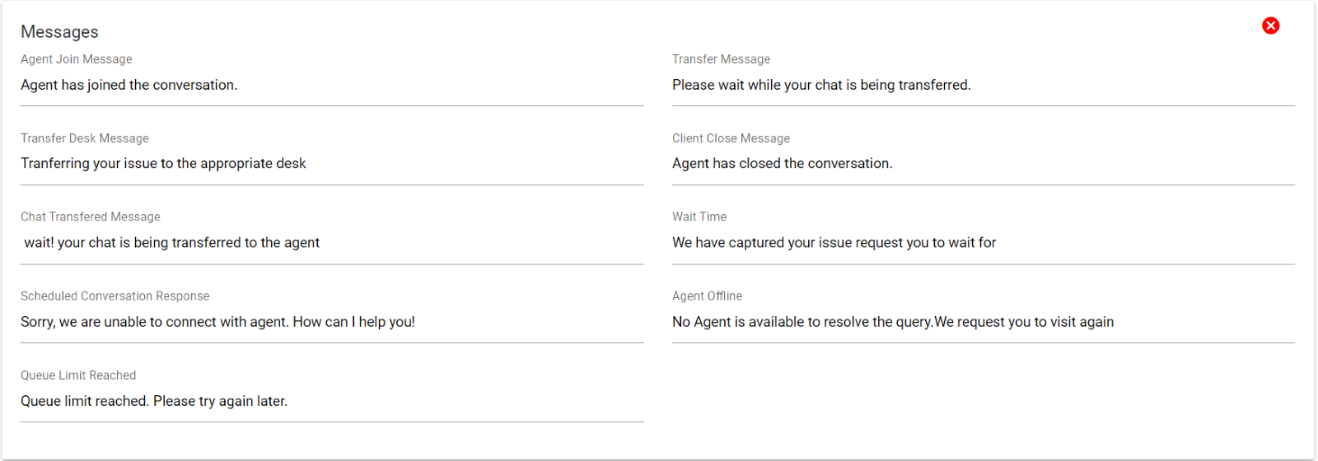Screen dimensions: 1318x461
Task: Close the Messages panel with red X
Action: pos(1270,26)
